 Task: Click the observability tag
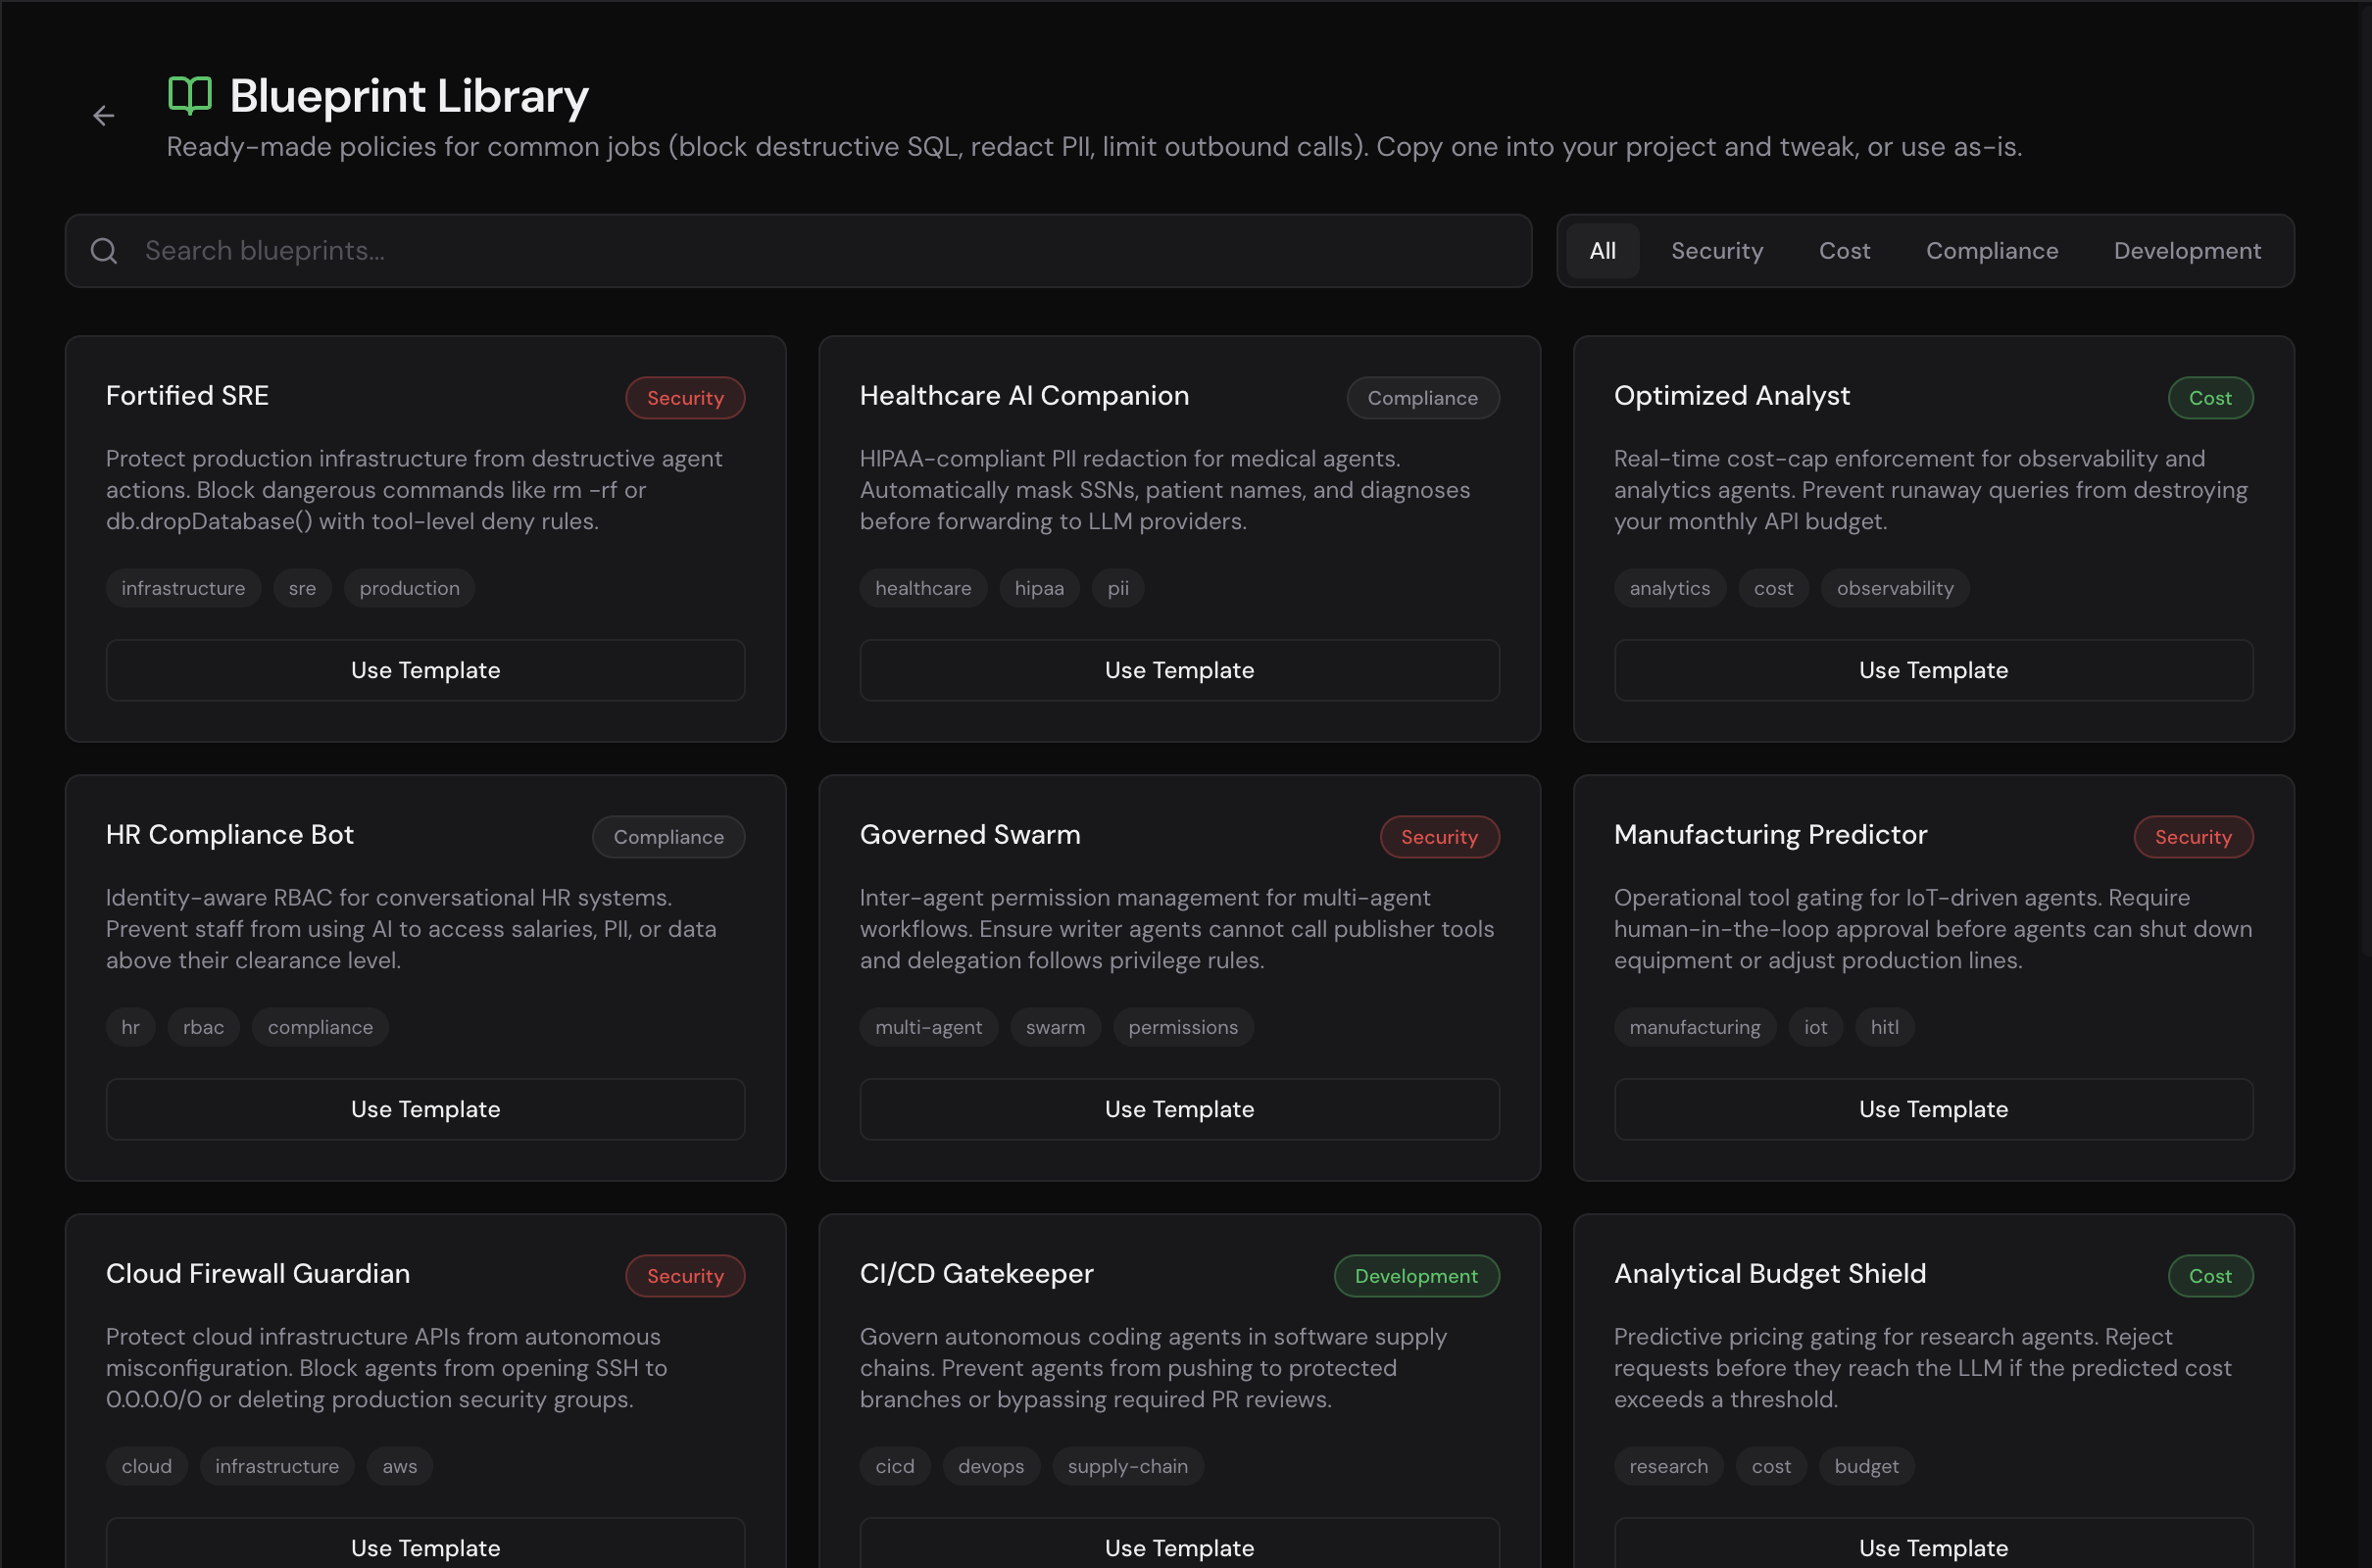(1894, 588)
